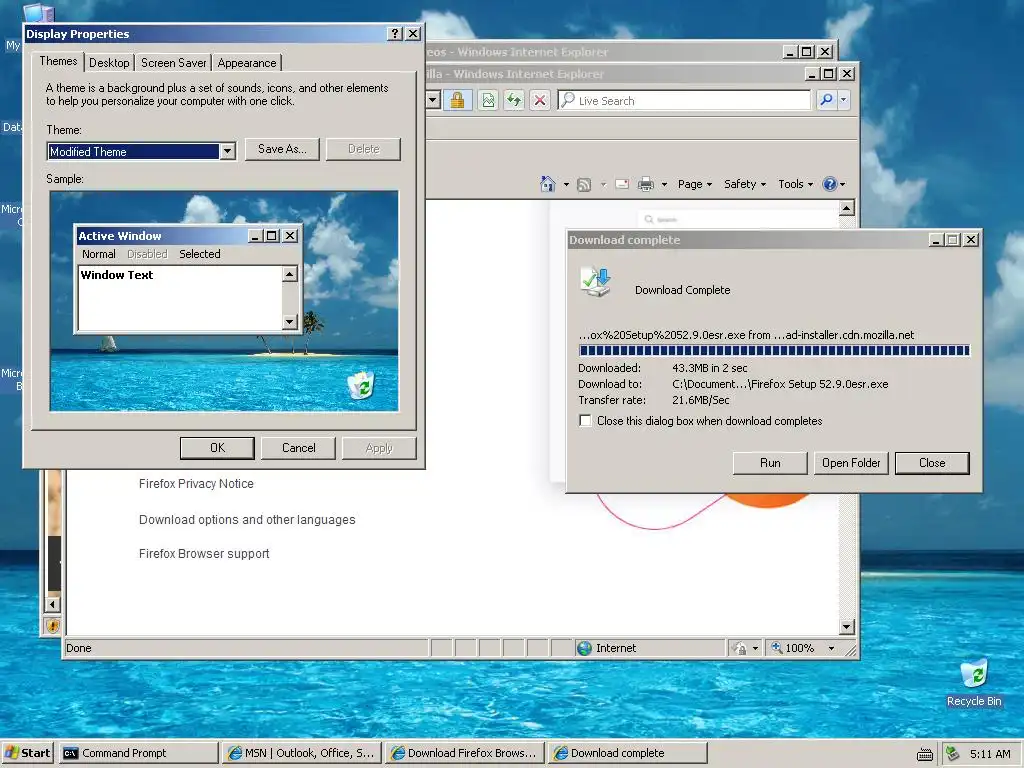Switch to MSN Outlook taskbar button
Image resolution: width=1024 pixels, height=768 pixels.
tap(302, 753)
